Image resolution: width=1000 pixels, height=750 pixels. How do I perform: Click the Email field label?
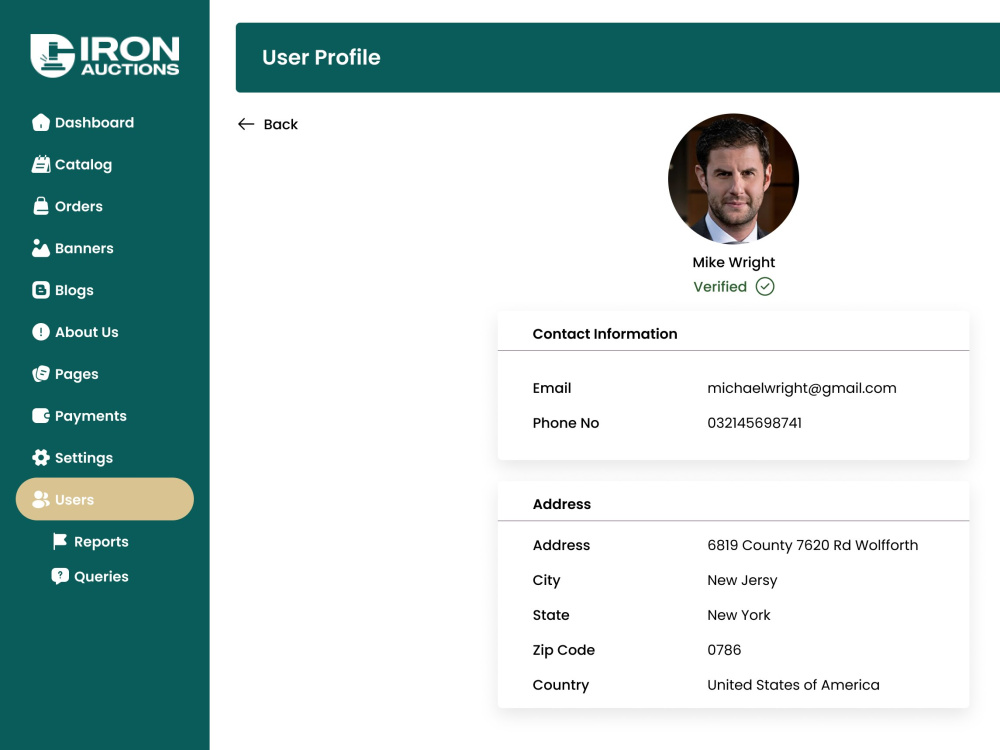coord(552,388)
